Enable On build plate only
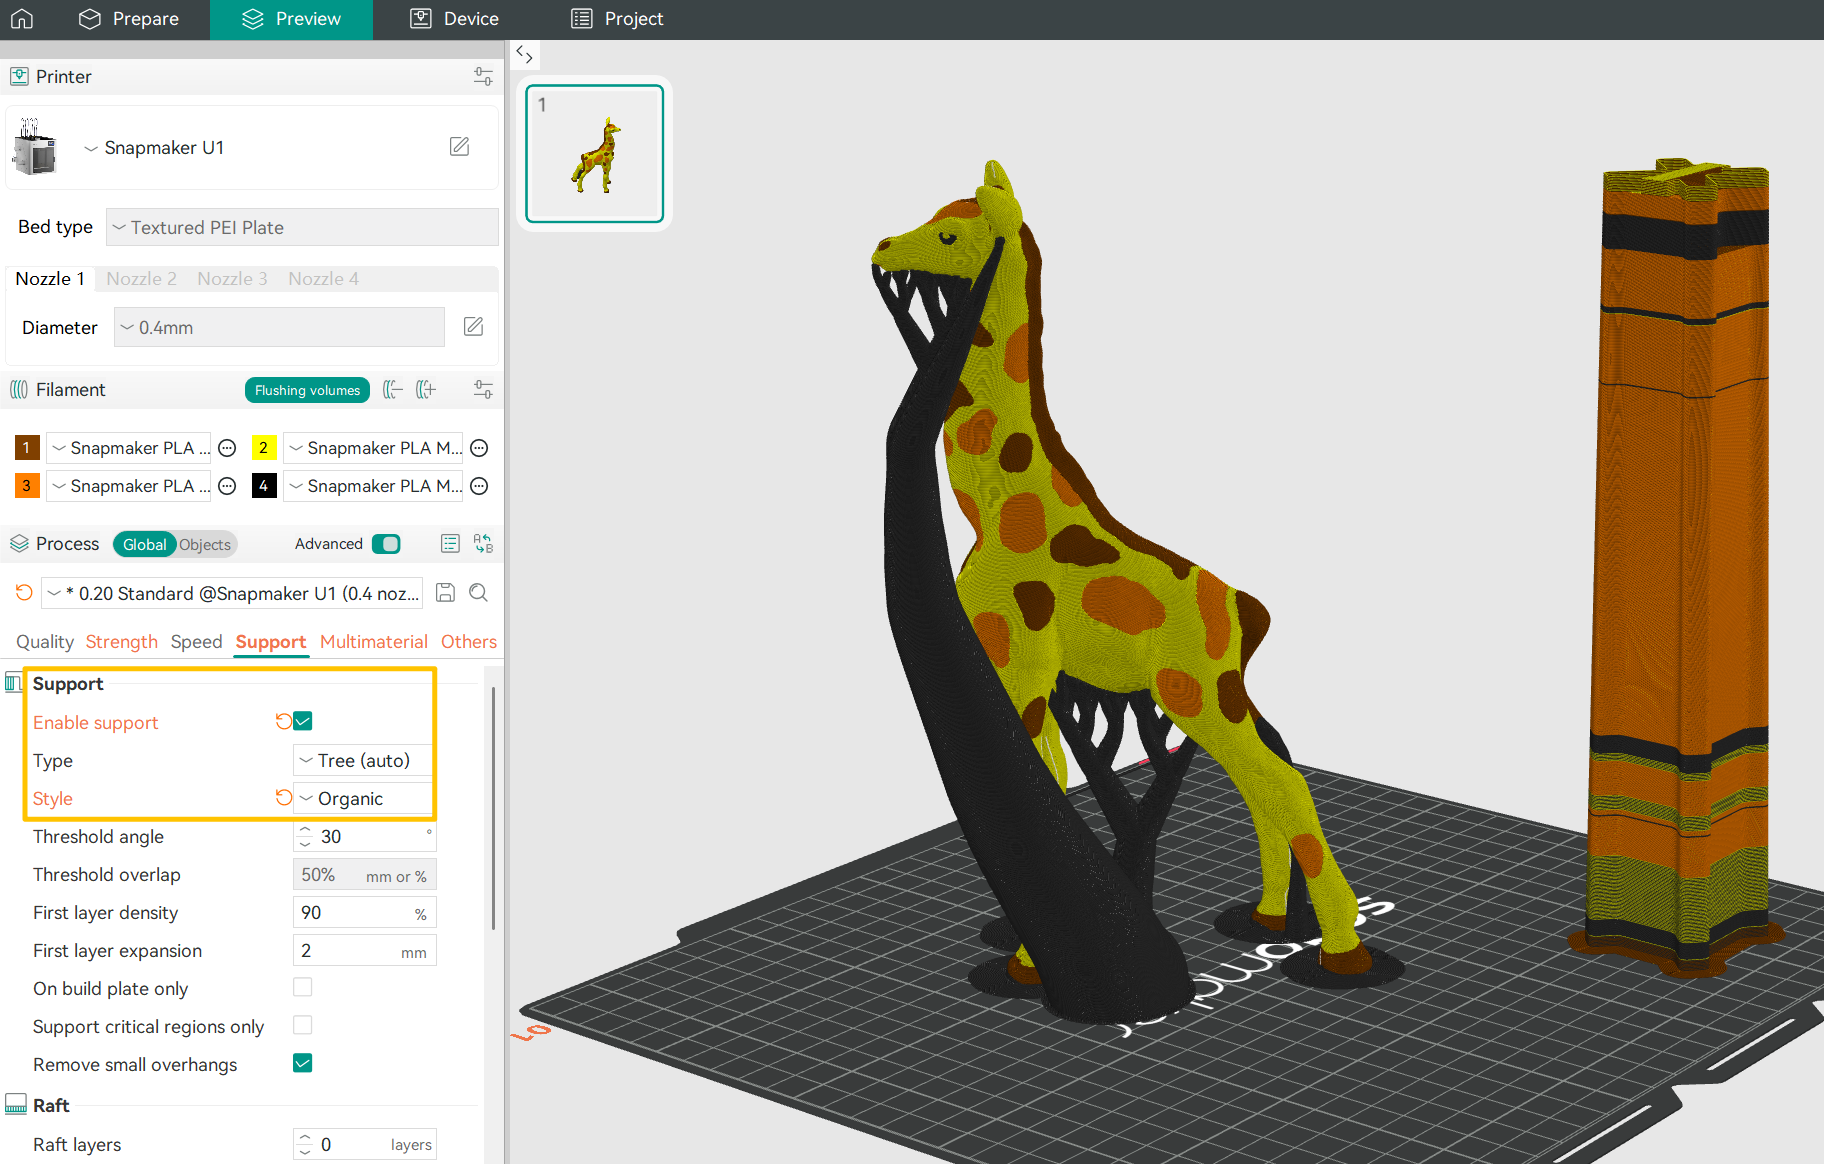 pyautogui.click(x=303, y=987)
